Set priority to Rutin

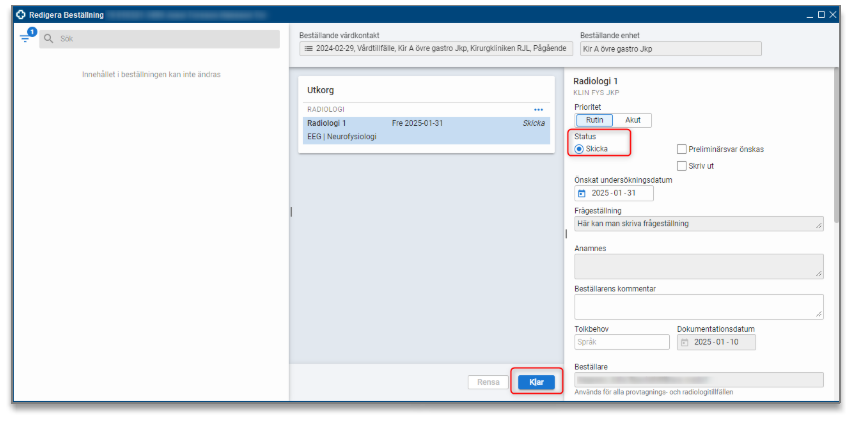click(x=594, y=120)
